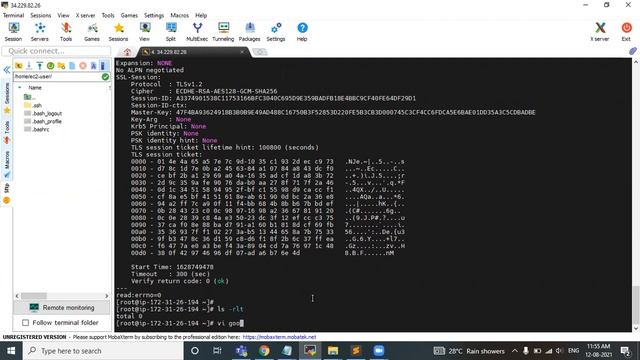Select the parent '..' folder entry
The width and height of the screenshot is (640, 360).
coord(29,97)
